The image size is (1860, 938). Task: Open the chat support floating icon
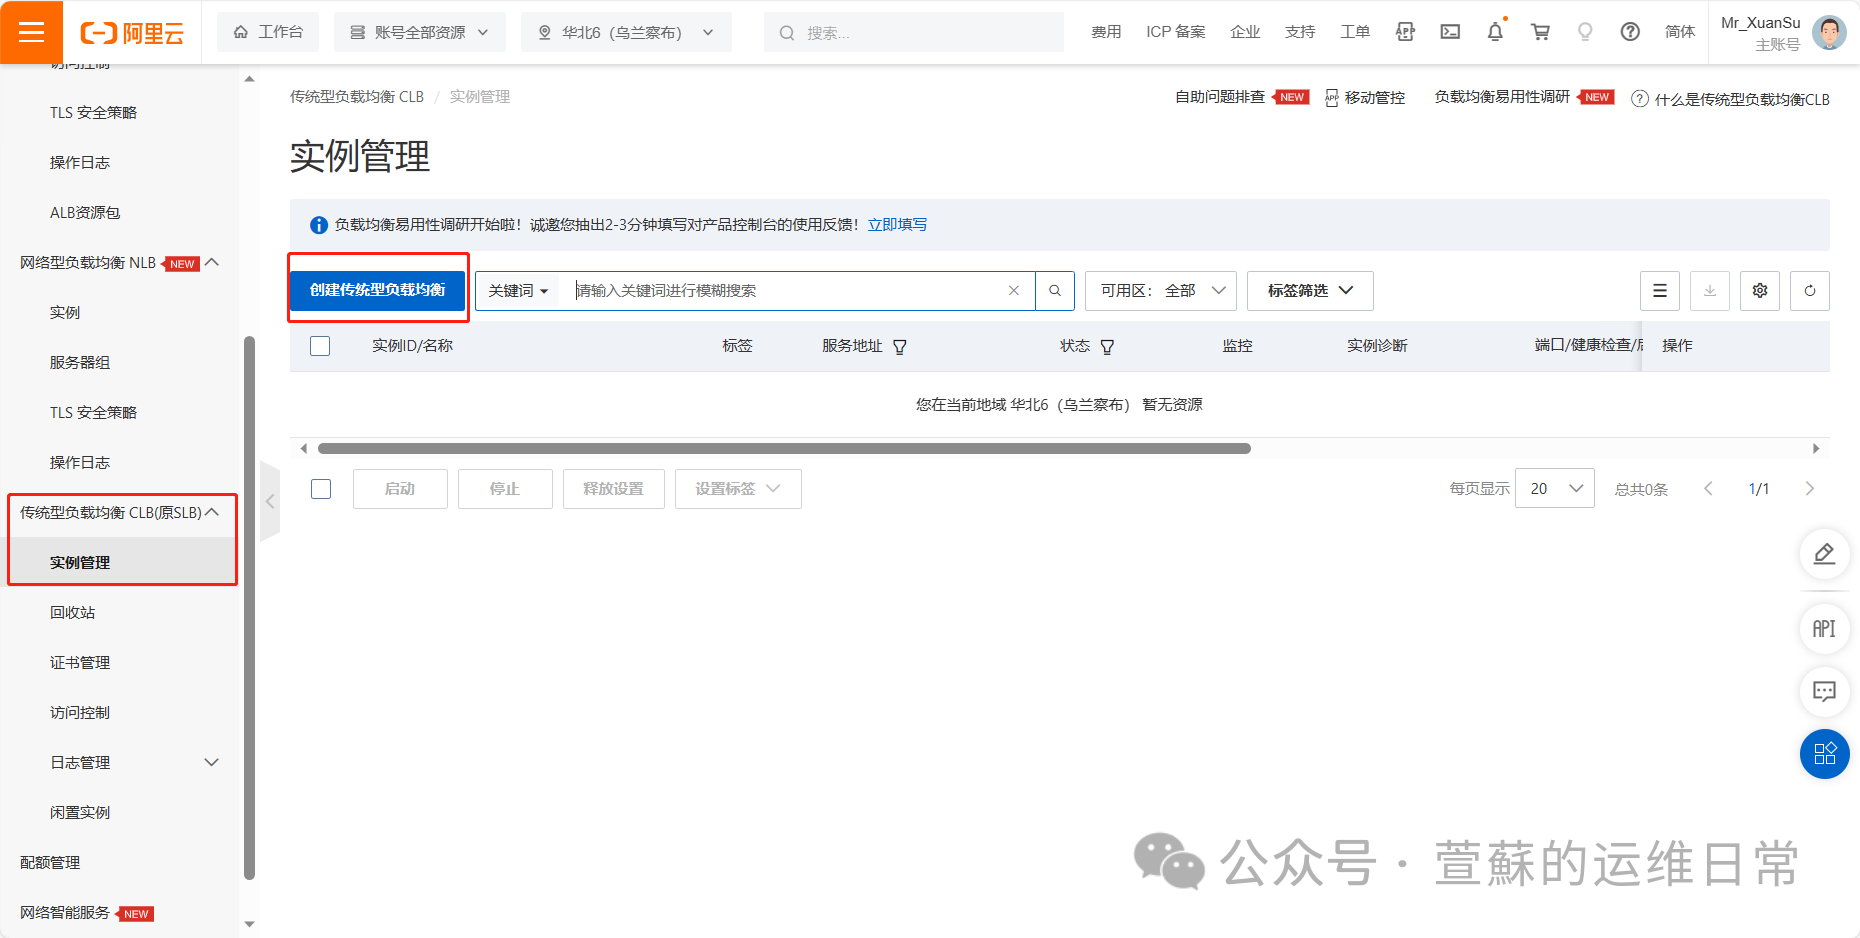(x=1825, y=691)
